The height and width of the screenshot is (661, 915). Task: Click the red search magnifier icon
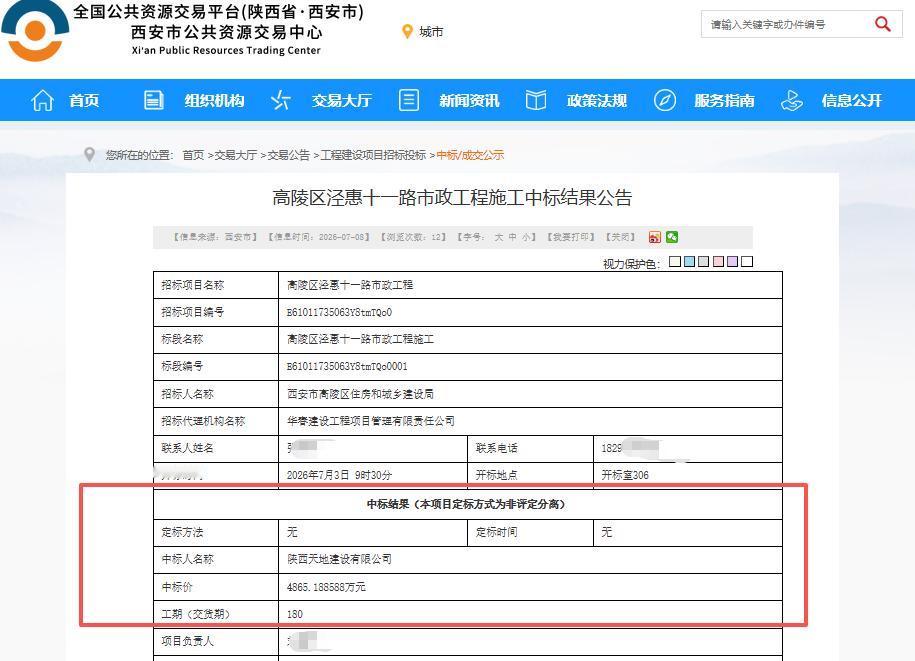click(882, 24)
